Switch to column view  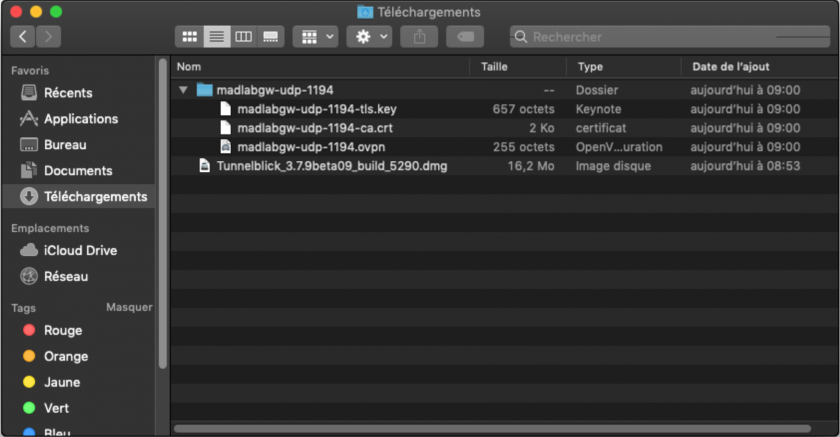[x=244, y=36]
